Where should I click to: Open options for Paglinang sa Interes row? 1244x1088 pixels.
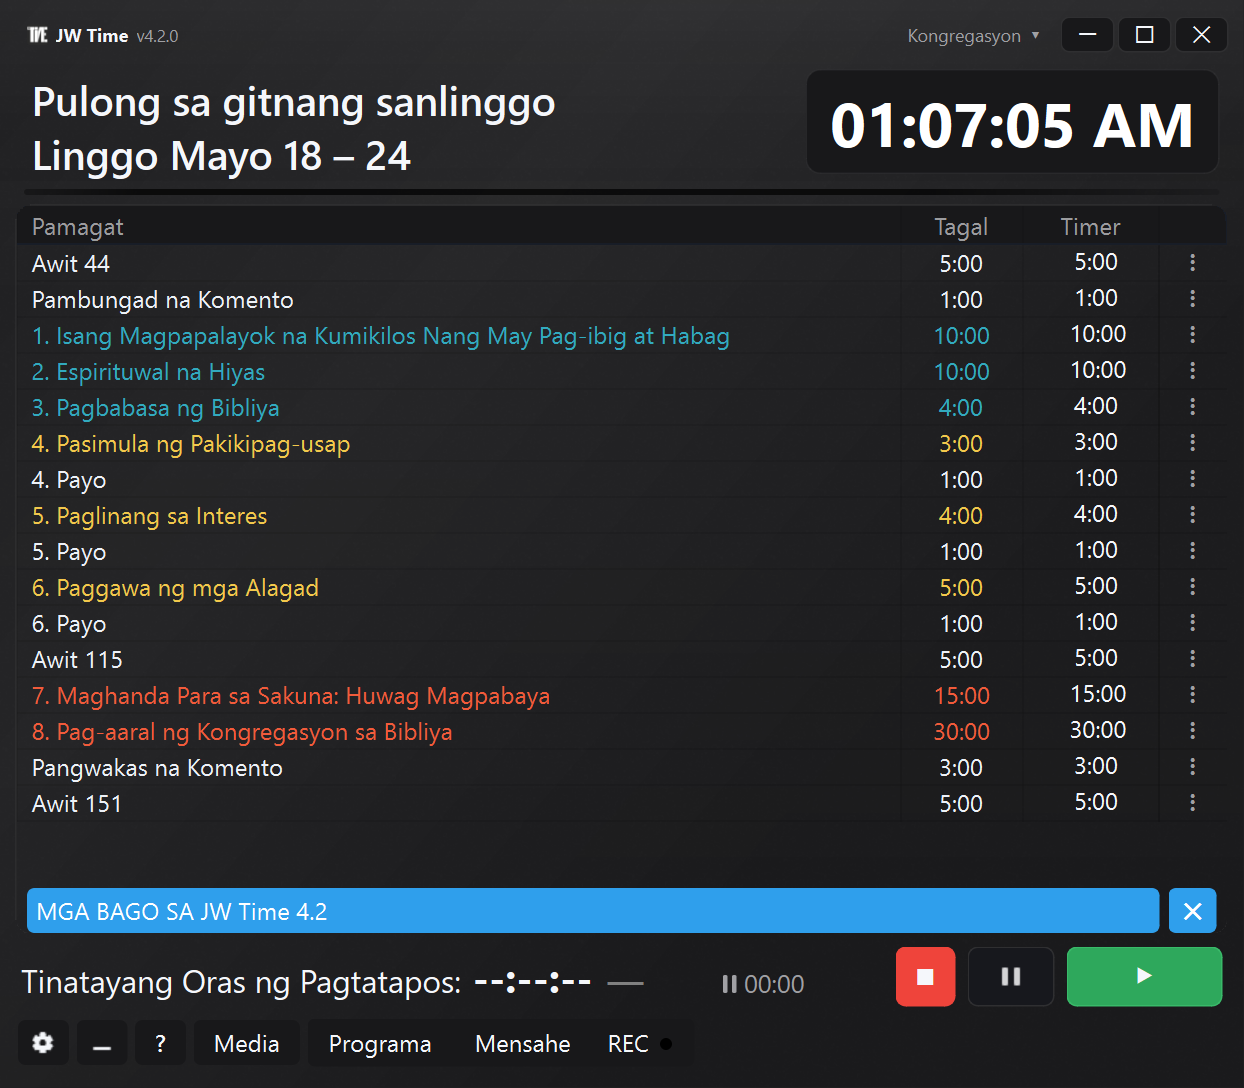point(1192,515)
